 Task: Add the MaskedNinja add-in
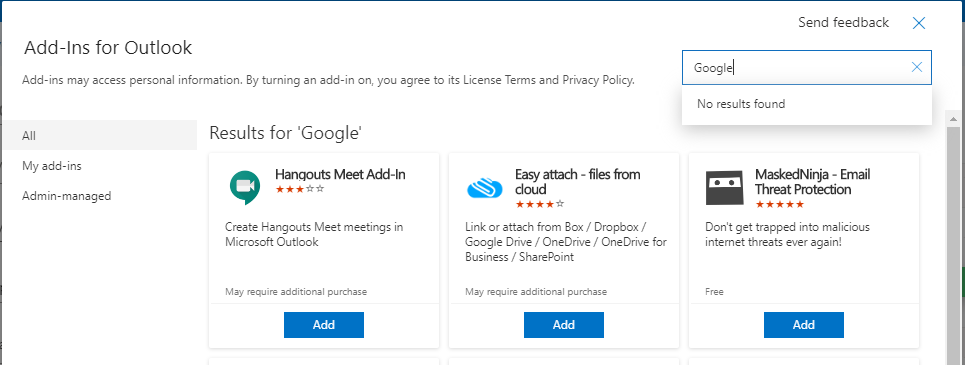[804, 325]
